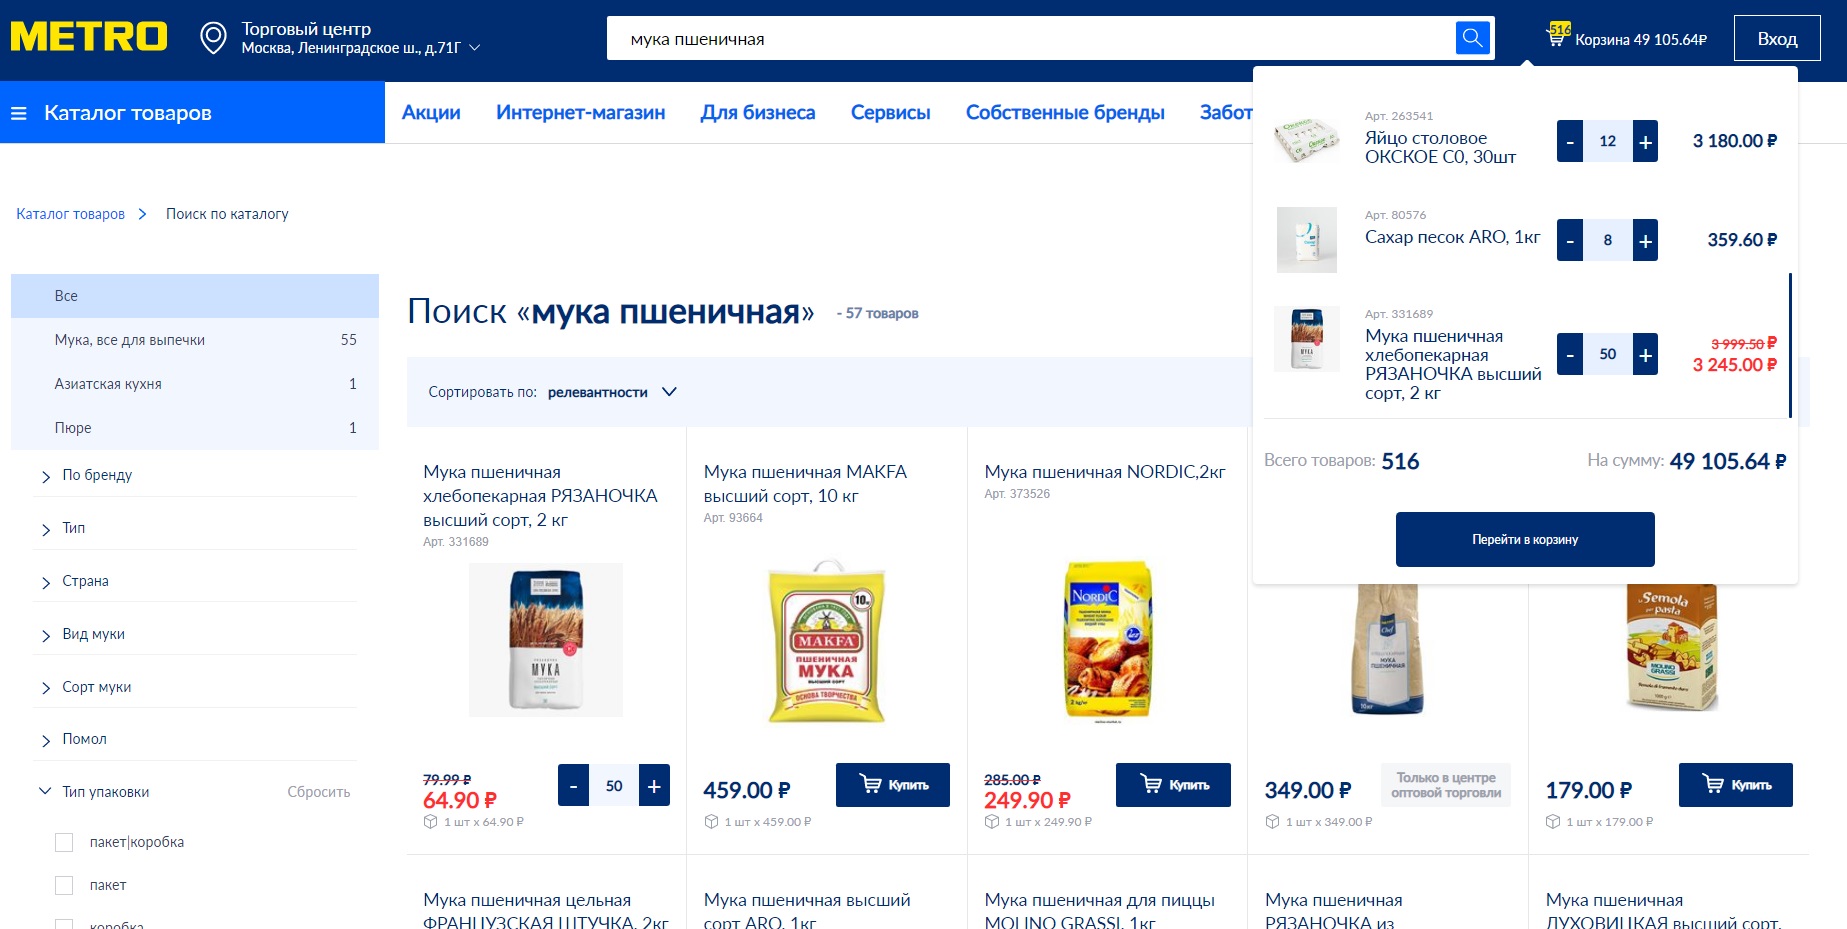Increase quantity of Яйцо столовое ОКСКОЕ in cart

1645,141
